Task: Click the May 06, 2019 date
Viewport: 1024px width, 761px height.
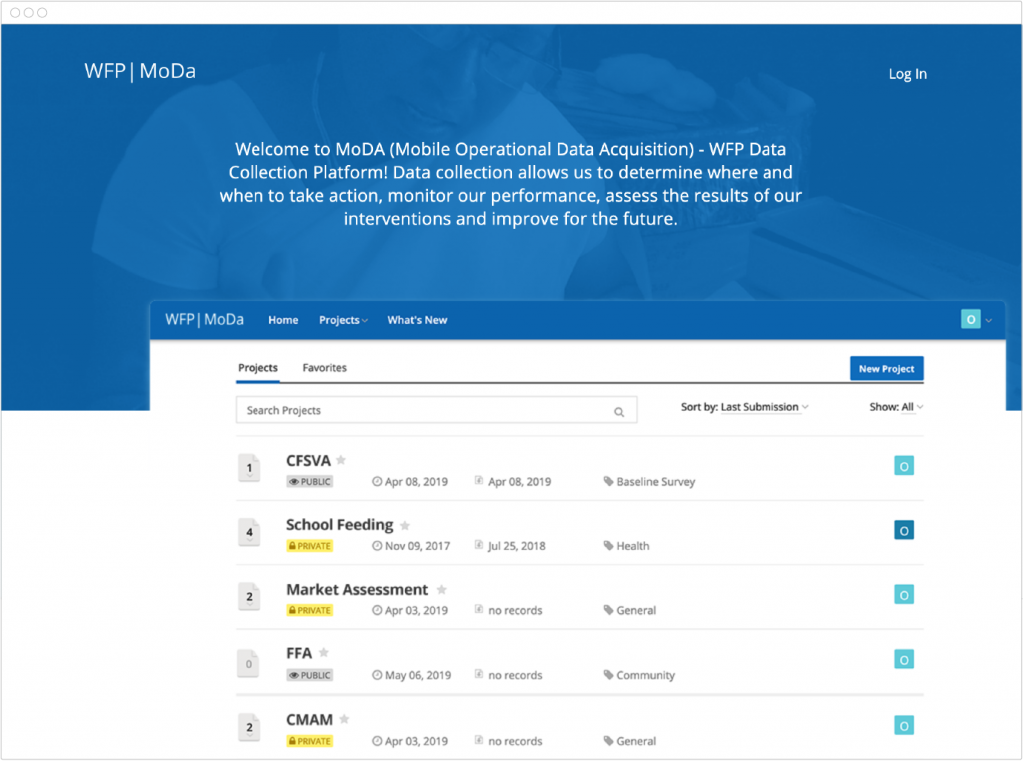Action: pos(418,675)
